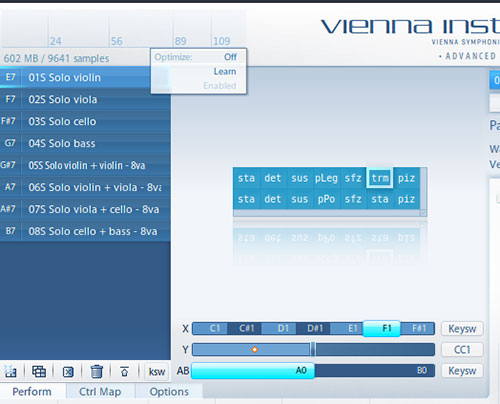Select X-axis keyswitch D1
The height and width of the screenshot is (404, 500).
coord(279,328)
